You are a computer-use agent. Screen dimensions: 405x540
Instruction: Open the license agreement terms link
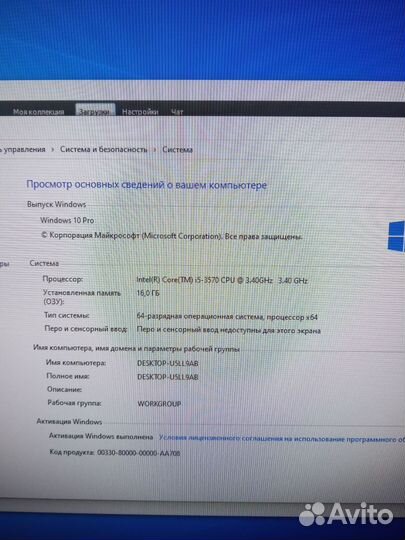tap(282, 439)
